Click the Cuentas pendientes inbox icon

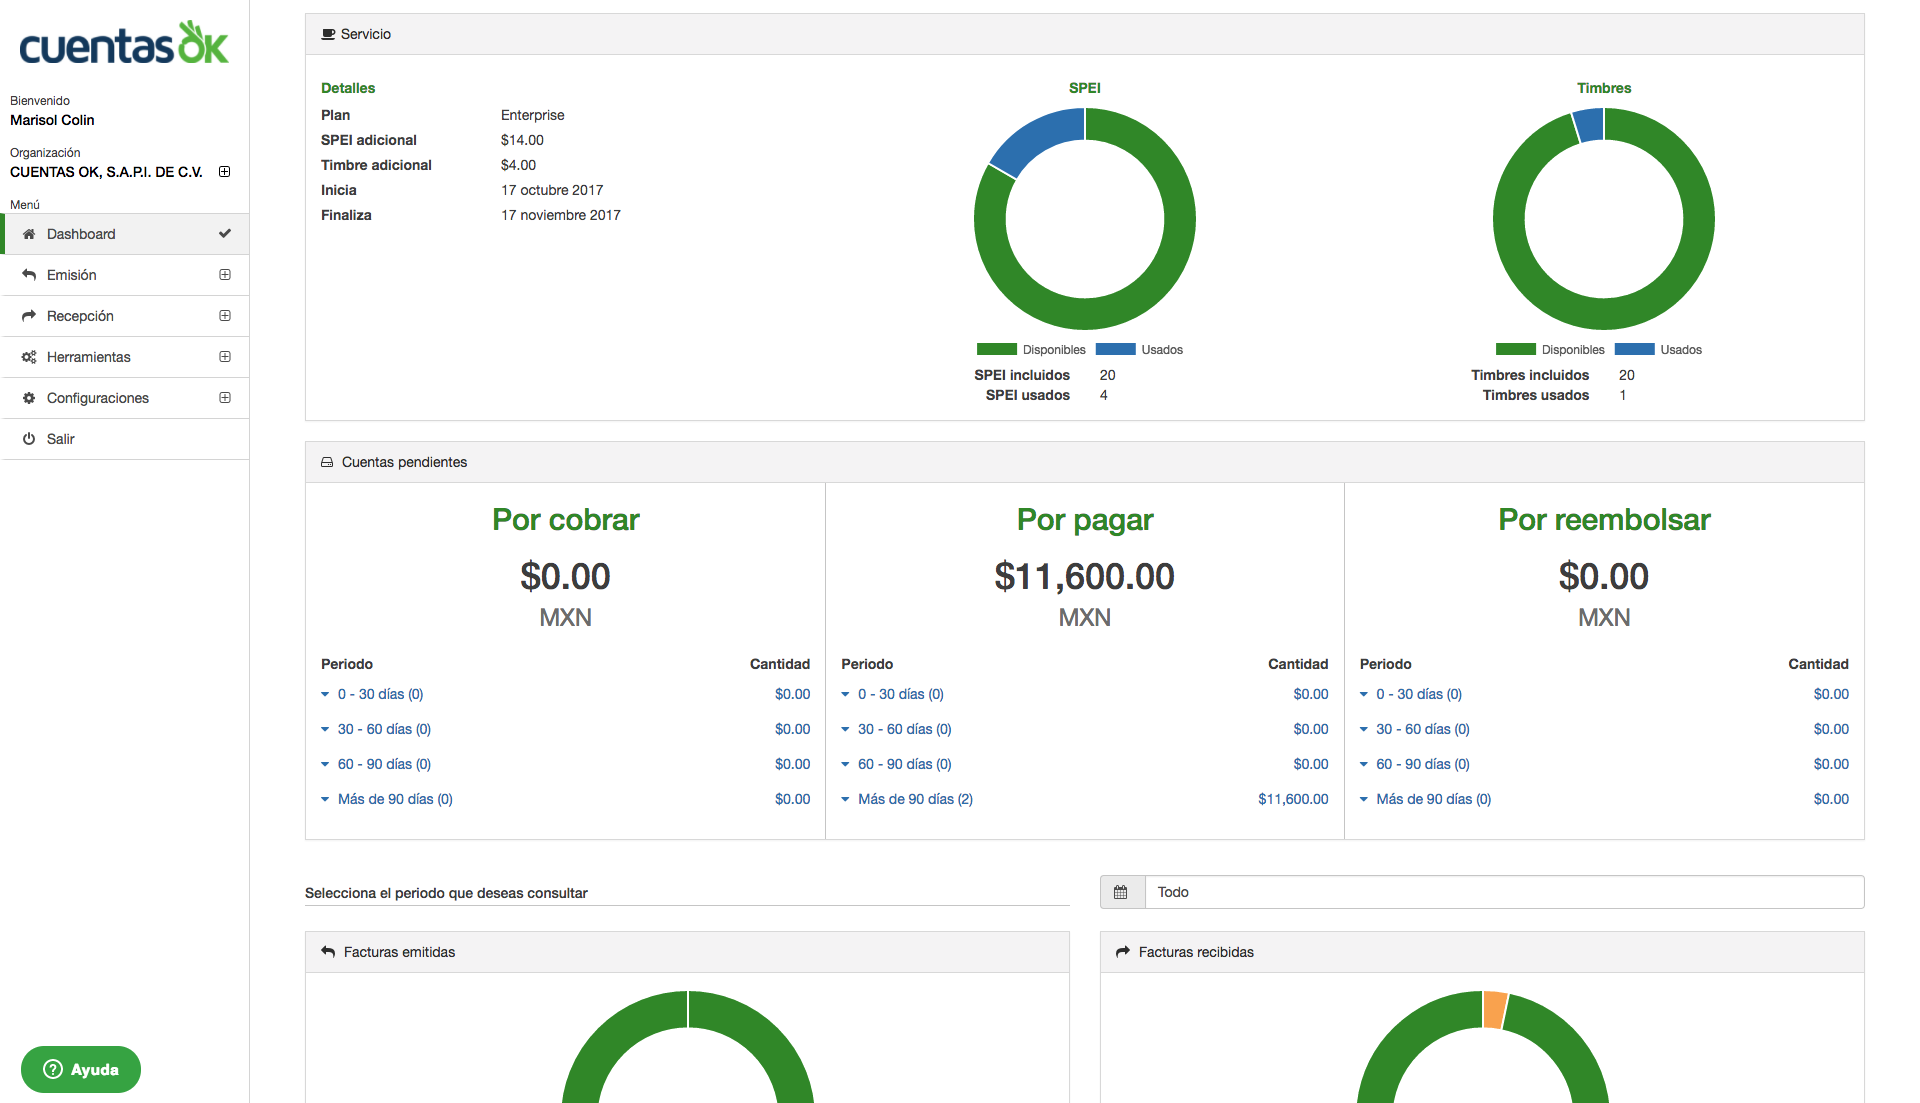327,462
